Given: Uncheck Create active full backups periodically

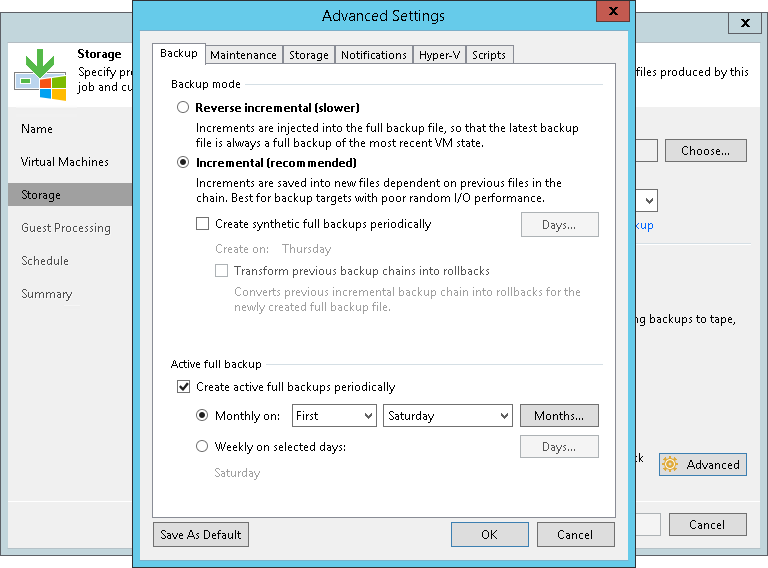Looking at the screenshot, I should (x=183, y=387).
